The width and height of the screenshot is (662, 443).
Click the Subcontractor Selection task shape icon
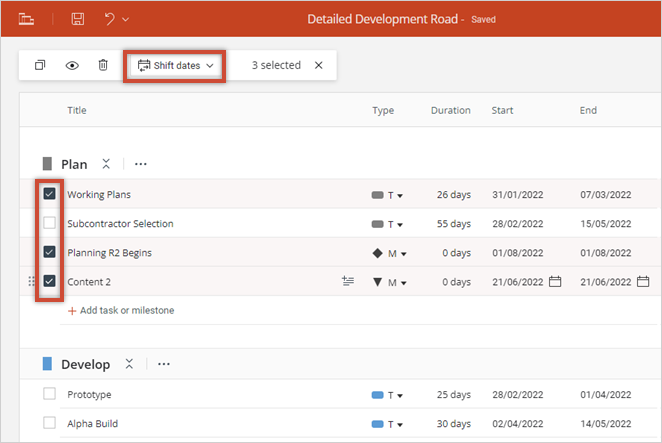click(x=377, y=224)
